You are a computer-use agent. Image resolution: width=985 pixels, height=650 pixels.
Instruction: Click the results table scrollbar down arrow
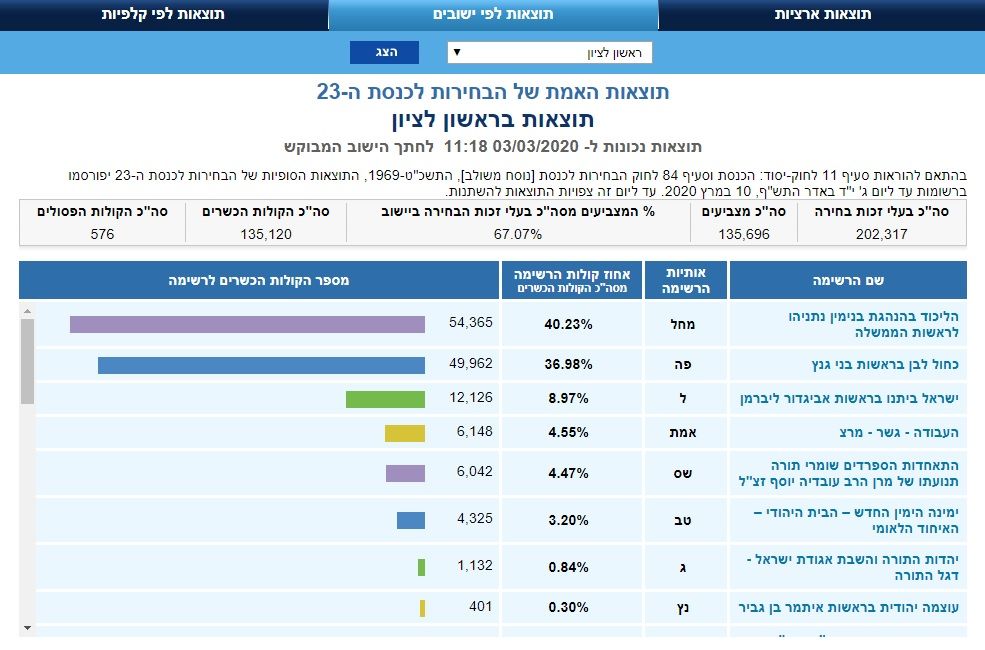pyautogui.click(x=27, y=629)
